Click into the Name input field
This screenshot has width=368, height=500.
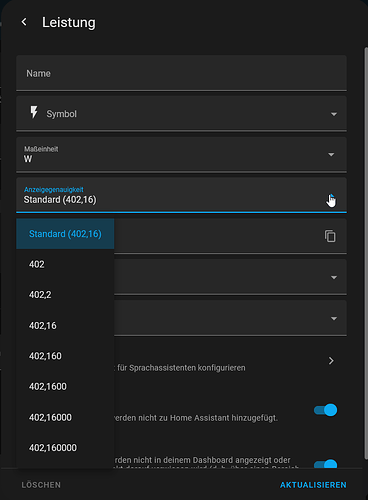click(x=181, y=73)
